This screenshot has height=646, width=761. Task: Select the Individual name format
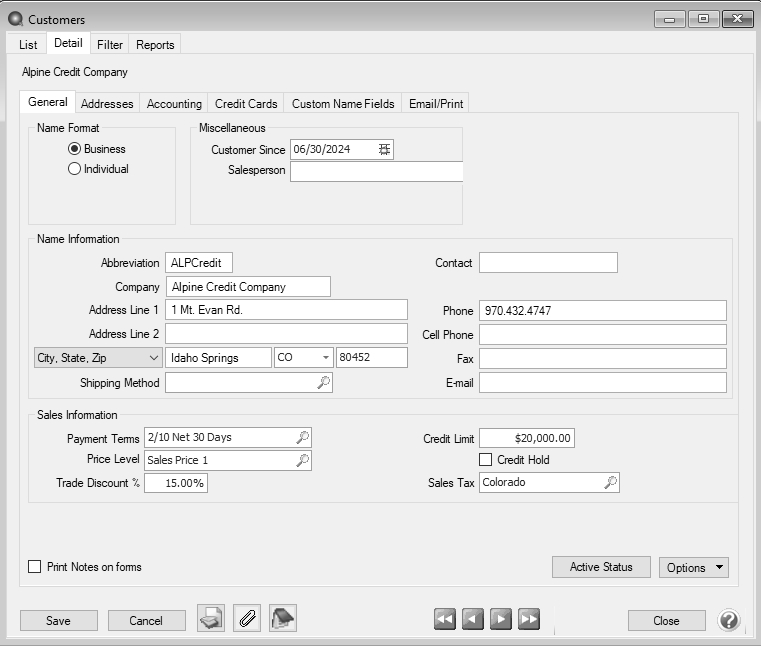tap(74, 169)
